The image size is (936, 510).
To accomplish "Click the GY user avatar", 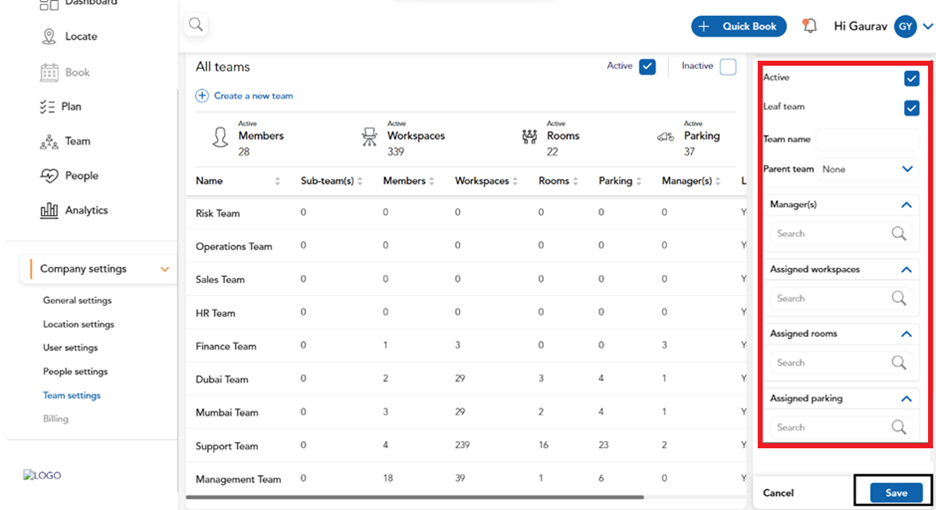I will pyautogui.click(x=905, y=26).
